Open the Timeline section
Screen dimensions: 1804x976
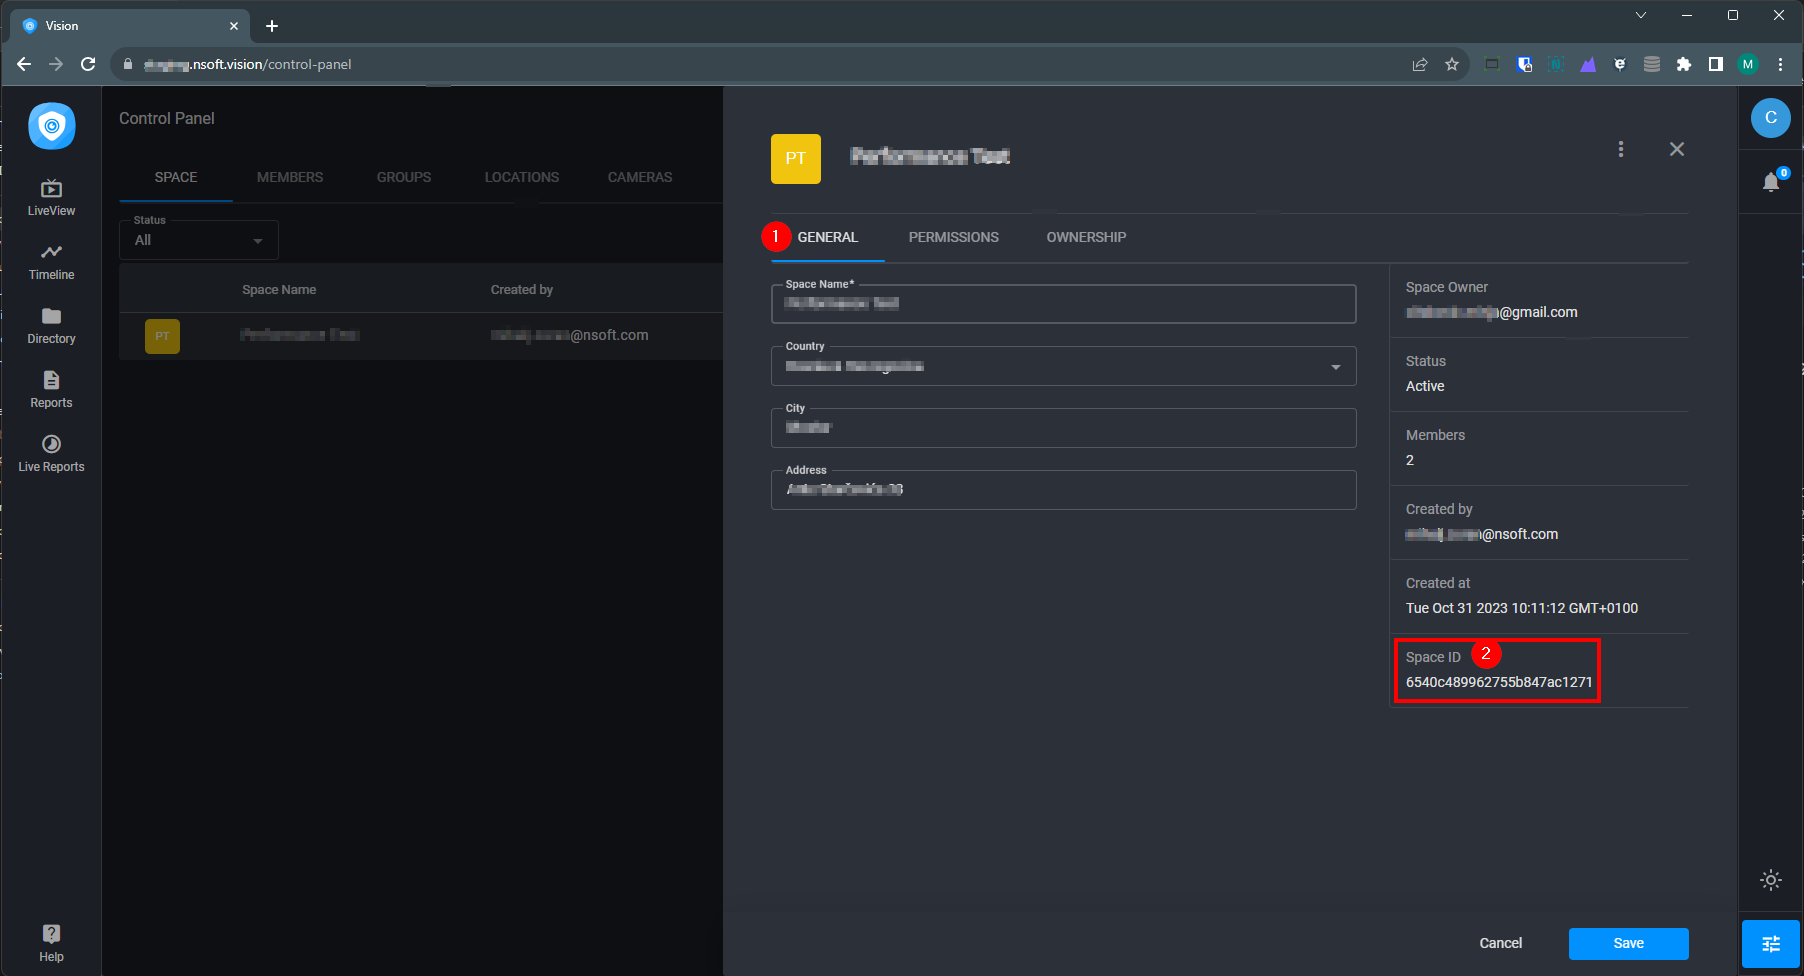click(51, 262)
